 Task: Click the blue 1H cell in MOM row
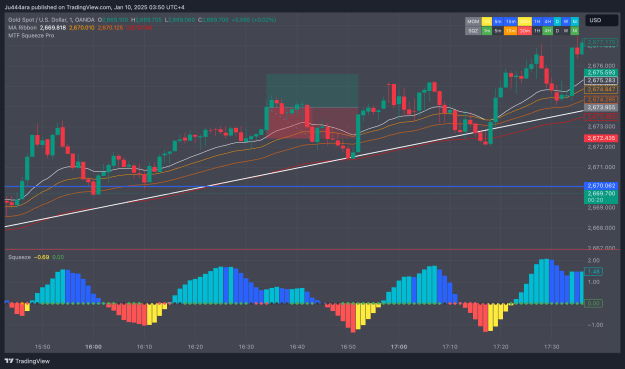[537, 22]
